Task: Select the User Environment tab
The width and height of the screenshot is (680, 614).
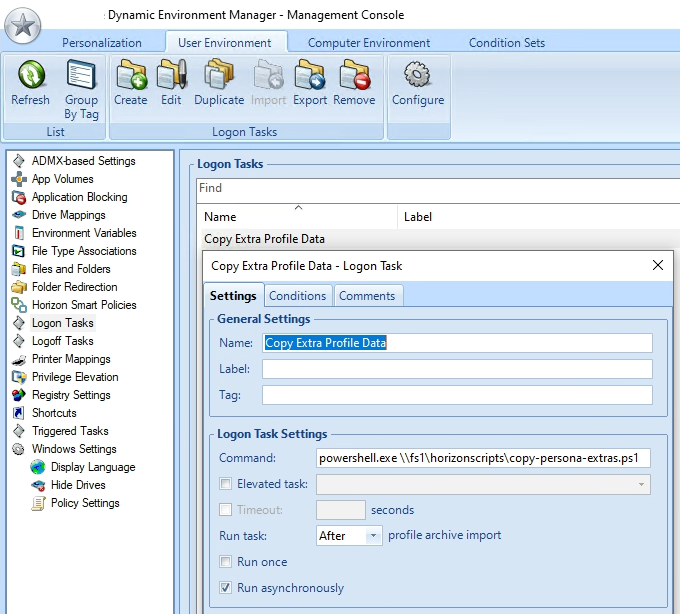Action: [225, 42]
